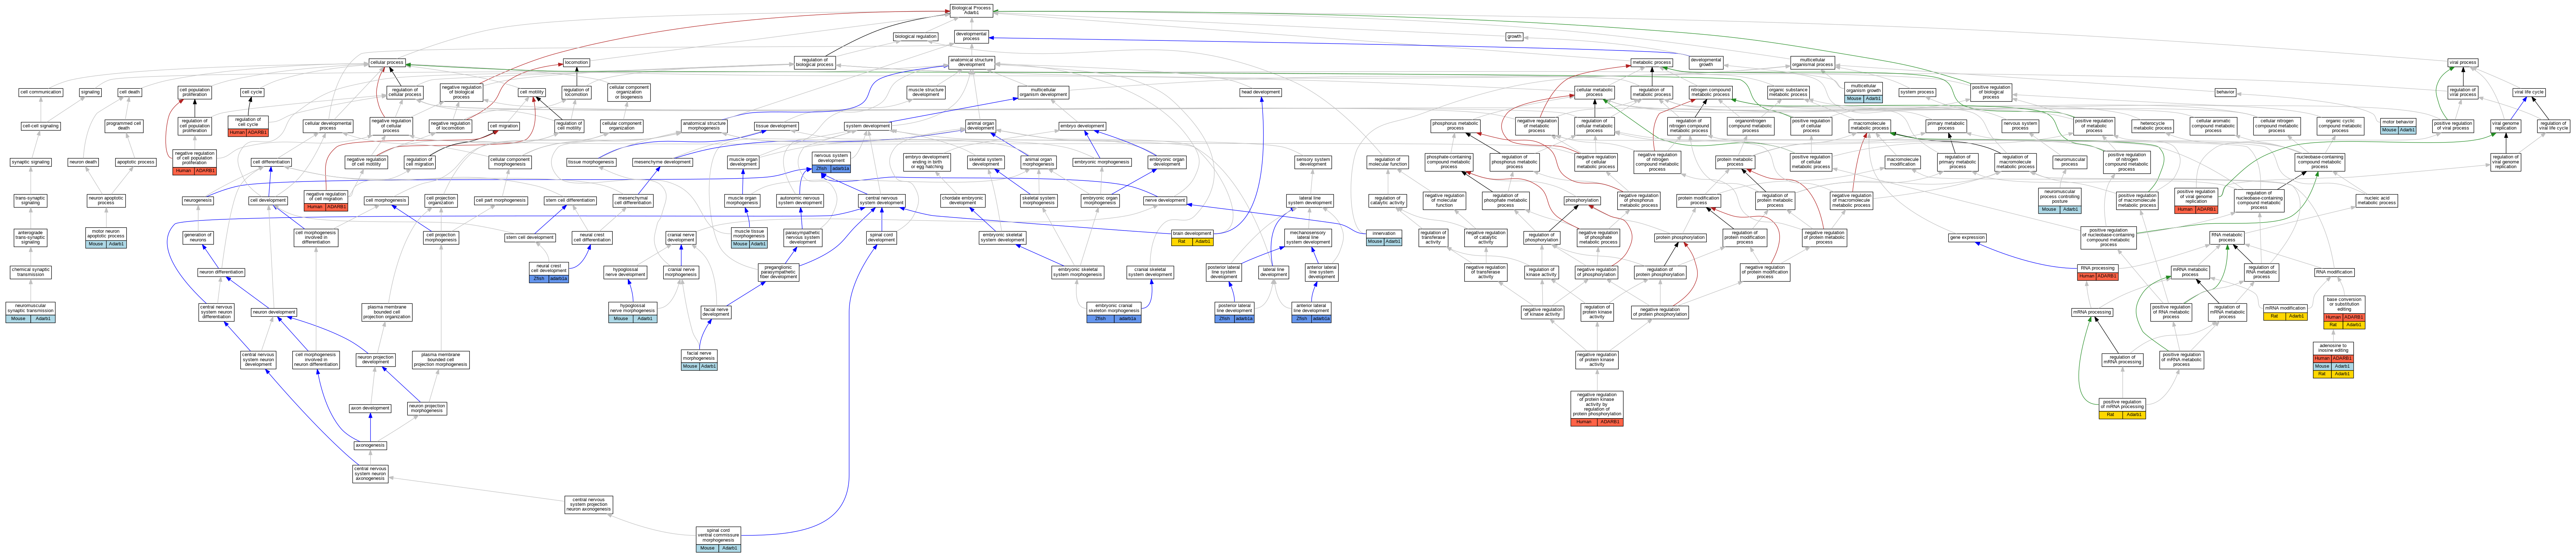Viewport: 2576px width, 556px height.
Task: Select the 'behavior' node
Action: [2225, 92]
